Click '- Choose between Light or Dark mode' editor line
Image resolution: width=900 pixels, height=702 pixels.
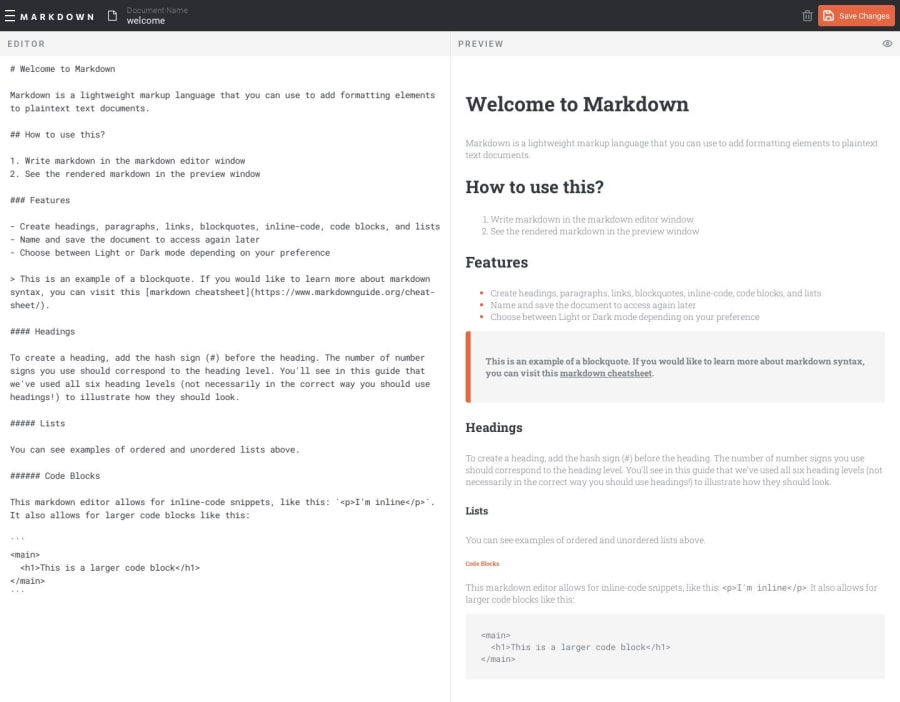click(x=170, y=253)
